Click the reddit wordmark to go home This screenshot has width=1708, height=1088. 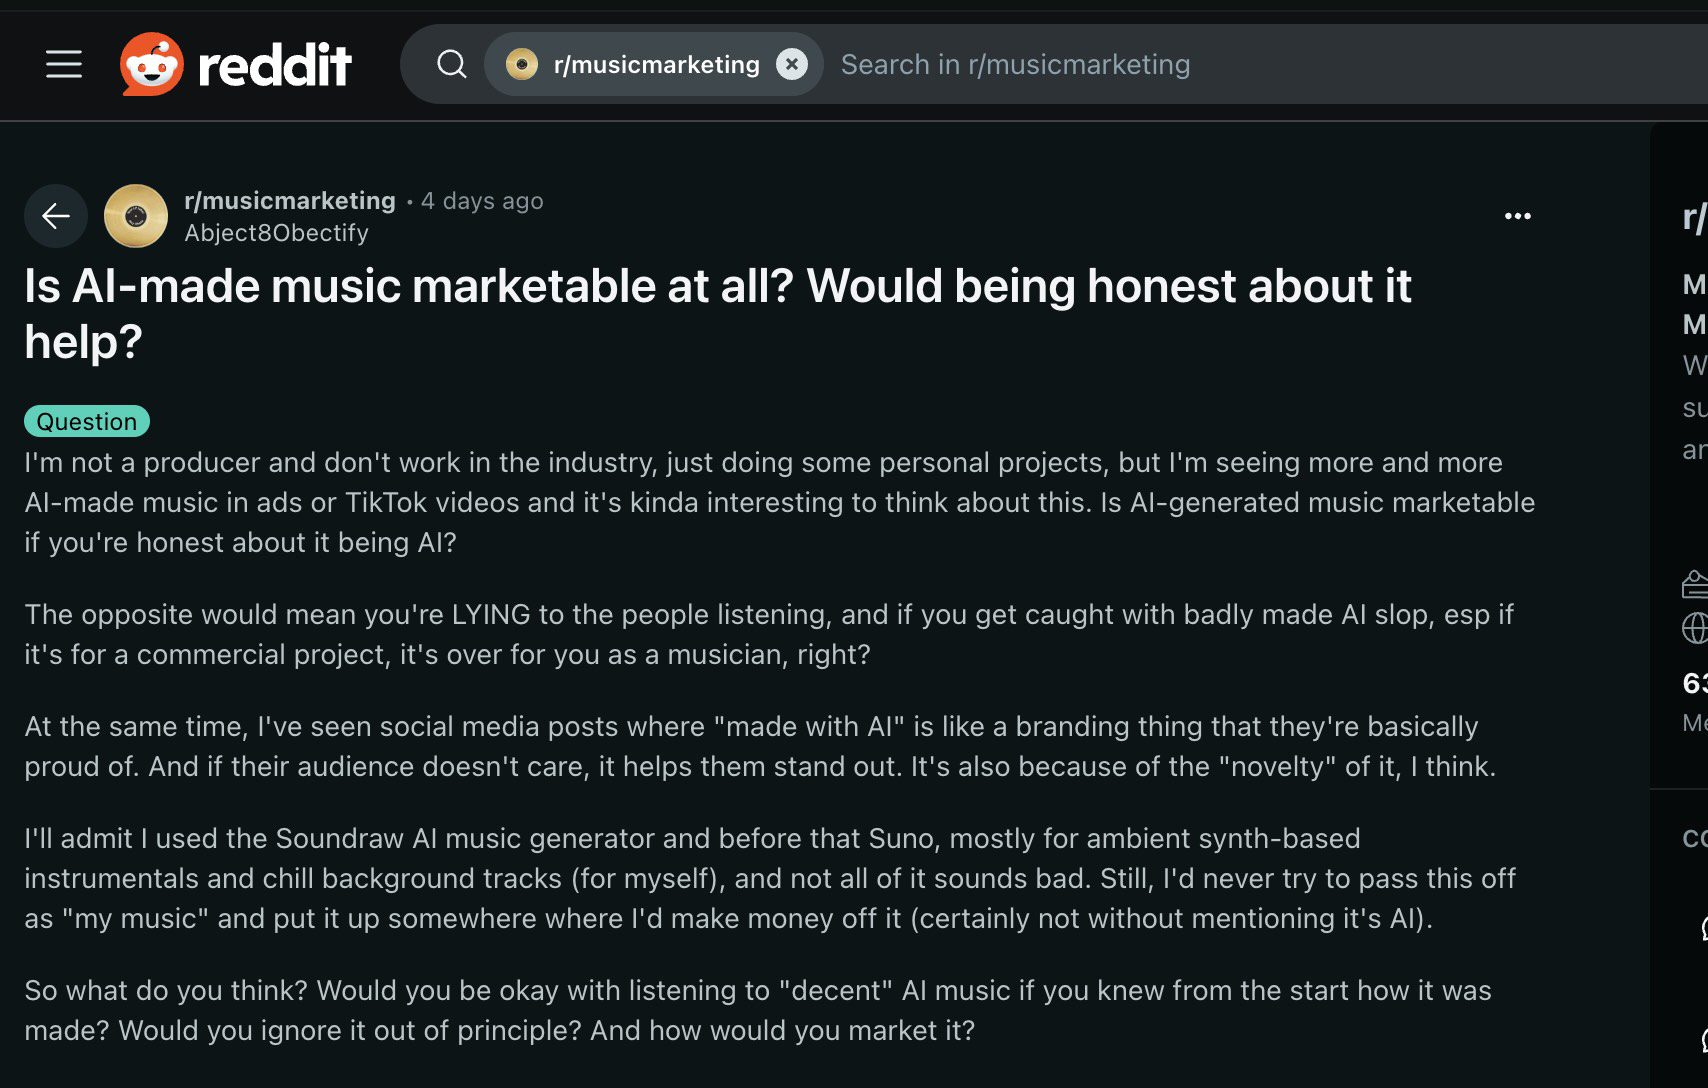coord(275,66)
